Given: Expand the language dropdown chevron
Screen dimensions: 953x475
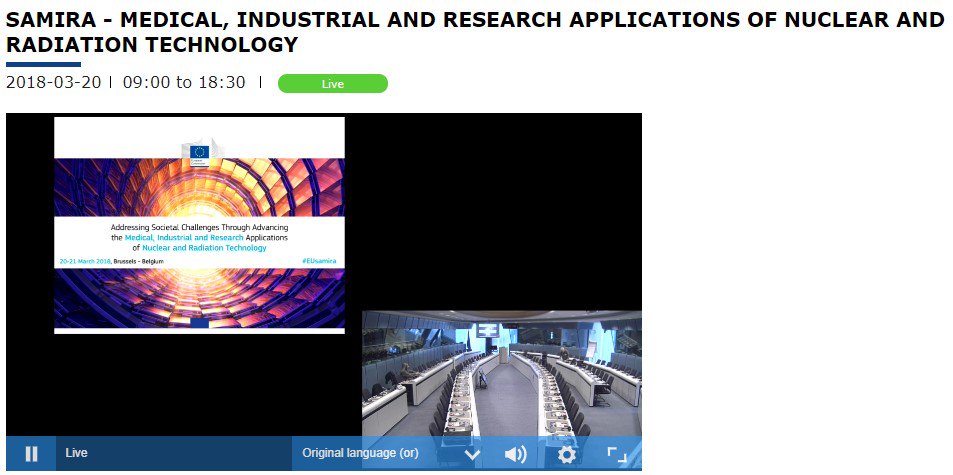Looking at the screenshot, I should [472, 454].
